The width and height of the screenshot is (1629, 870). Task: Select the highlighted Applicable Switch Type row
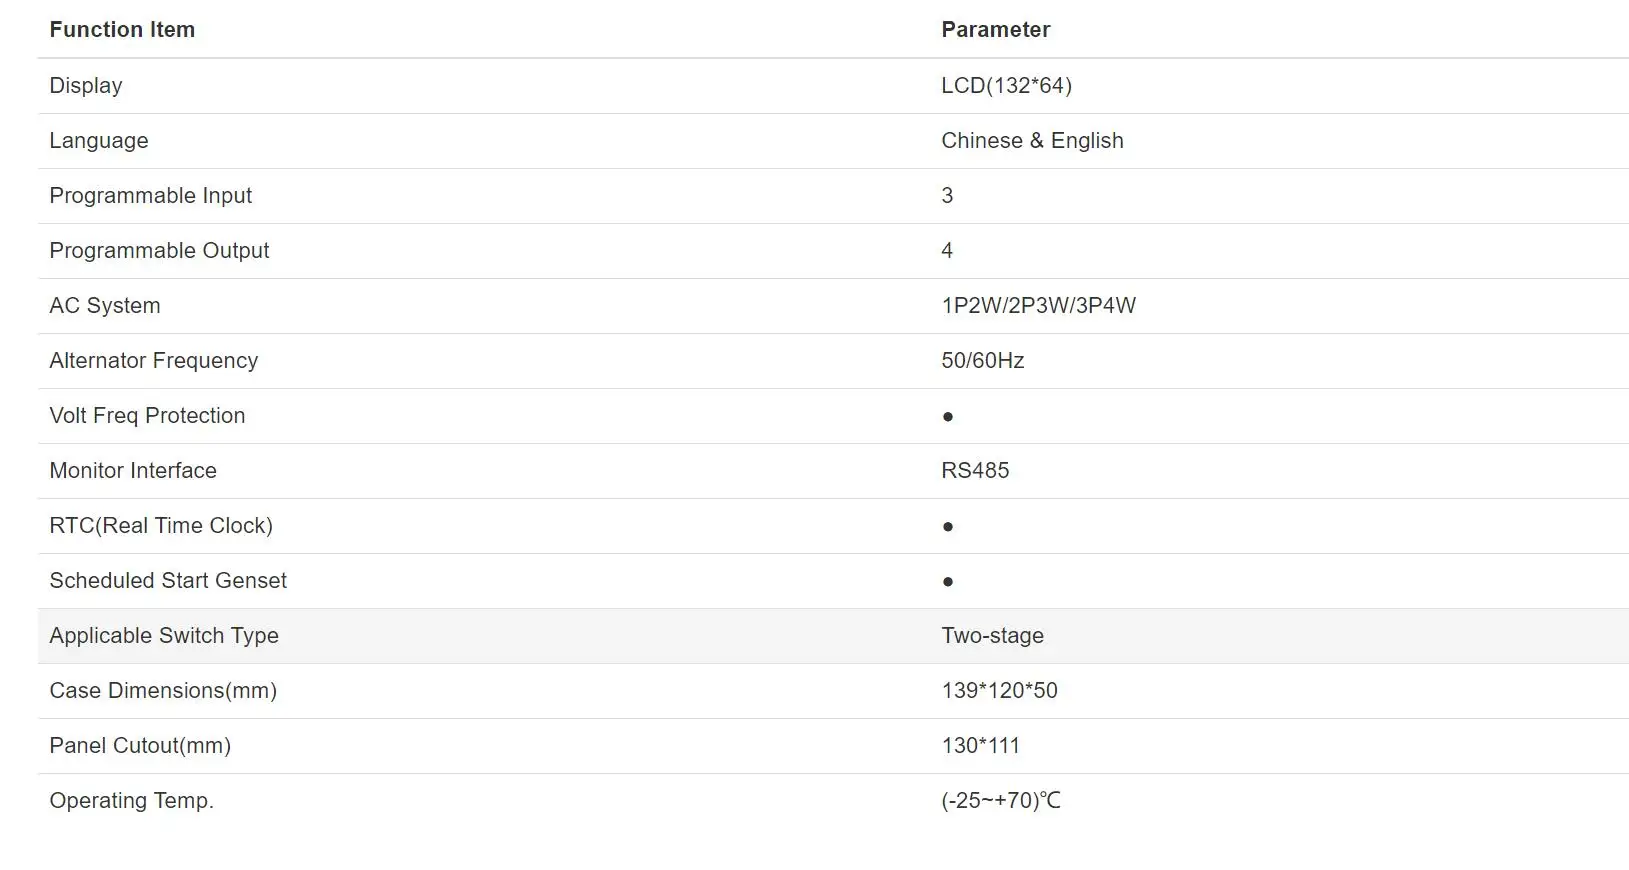(x=833, y=636)
